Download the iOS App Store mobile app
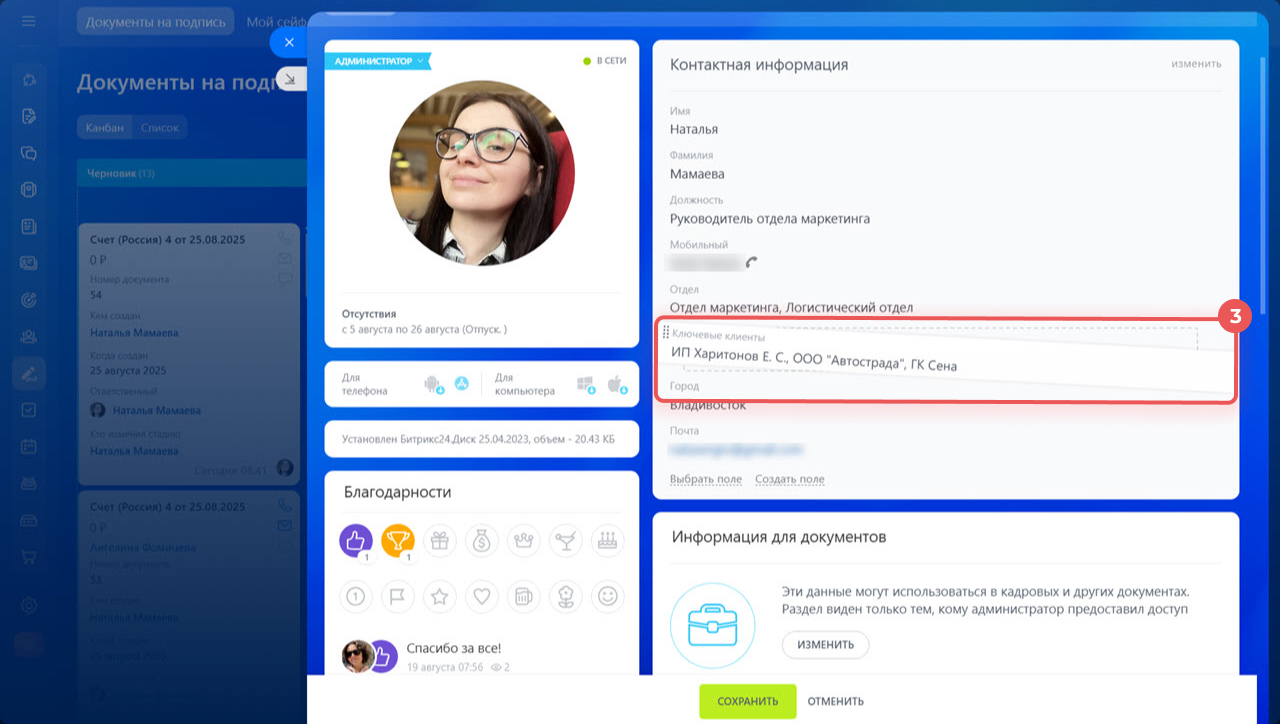This screenshot has height=724, width=1280. click(461, 383)
